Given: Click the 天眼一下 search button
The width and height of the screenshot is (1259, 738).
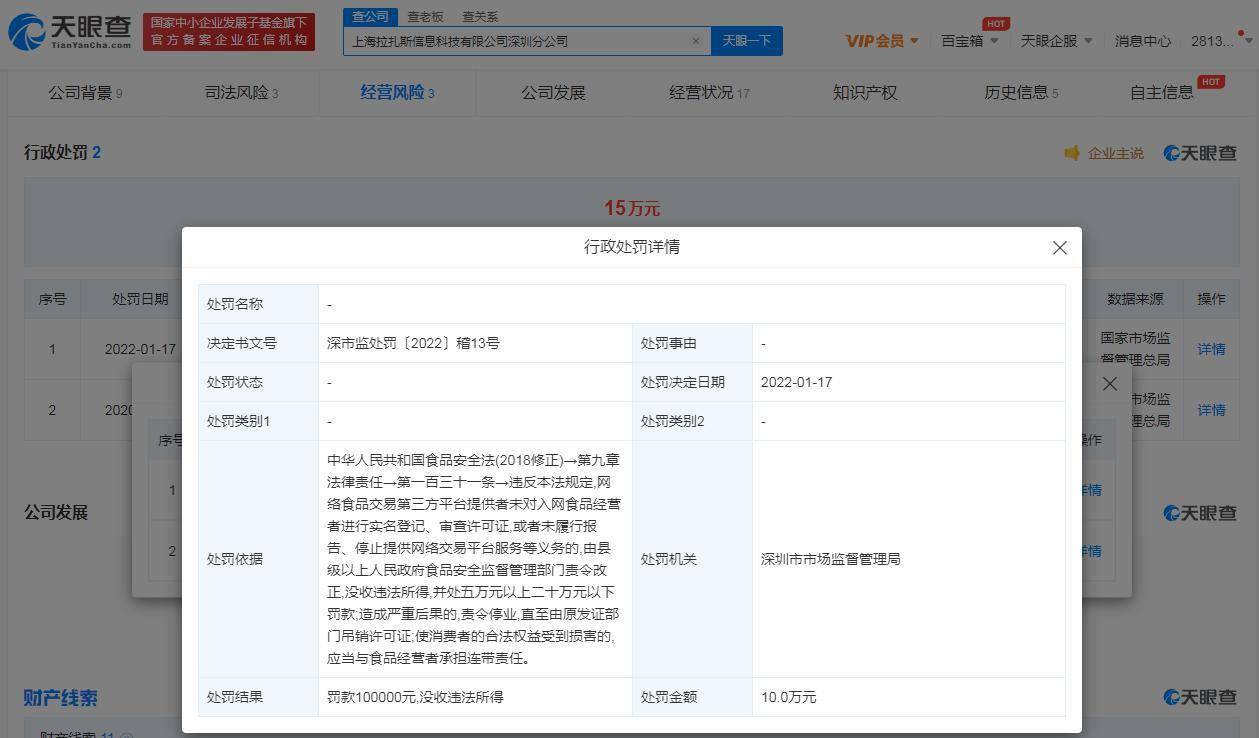Looking at the screenshot, I should (x=747, y=41).
